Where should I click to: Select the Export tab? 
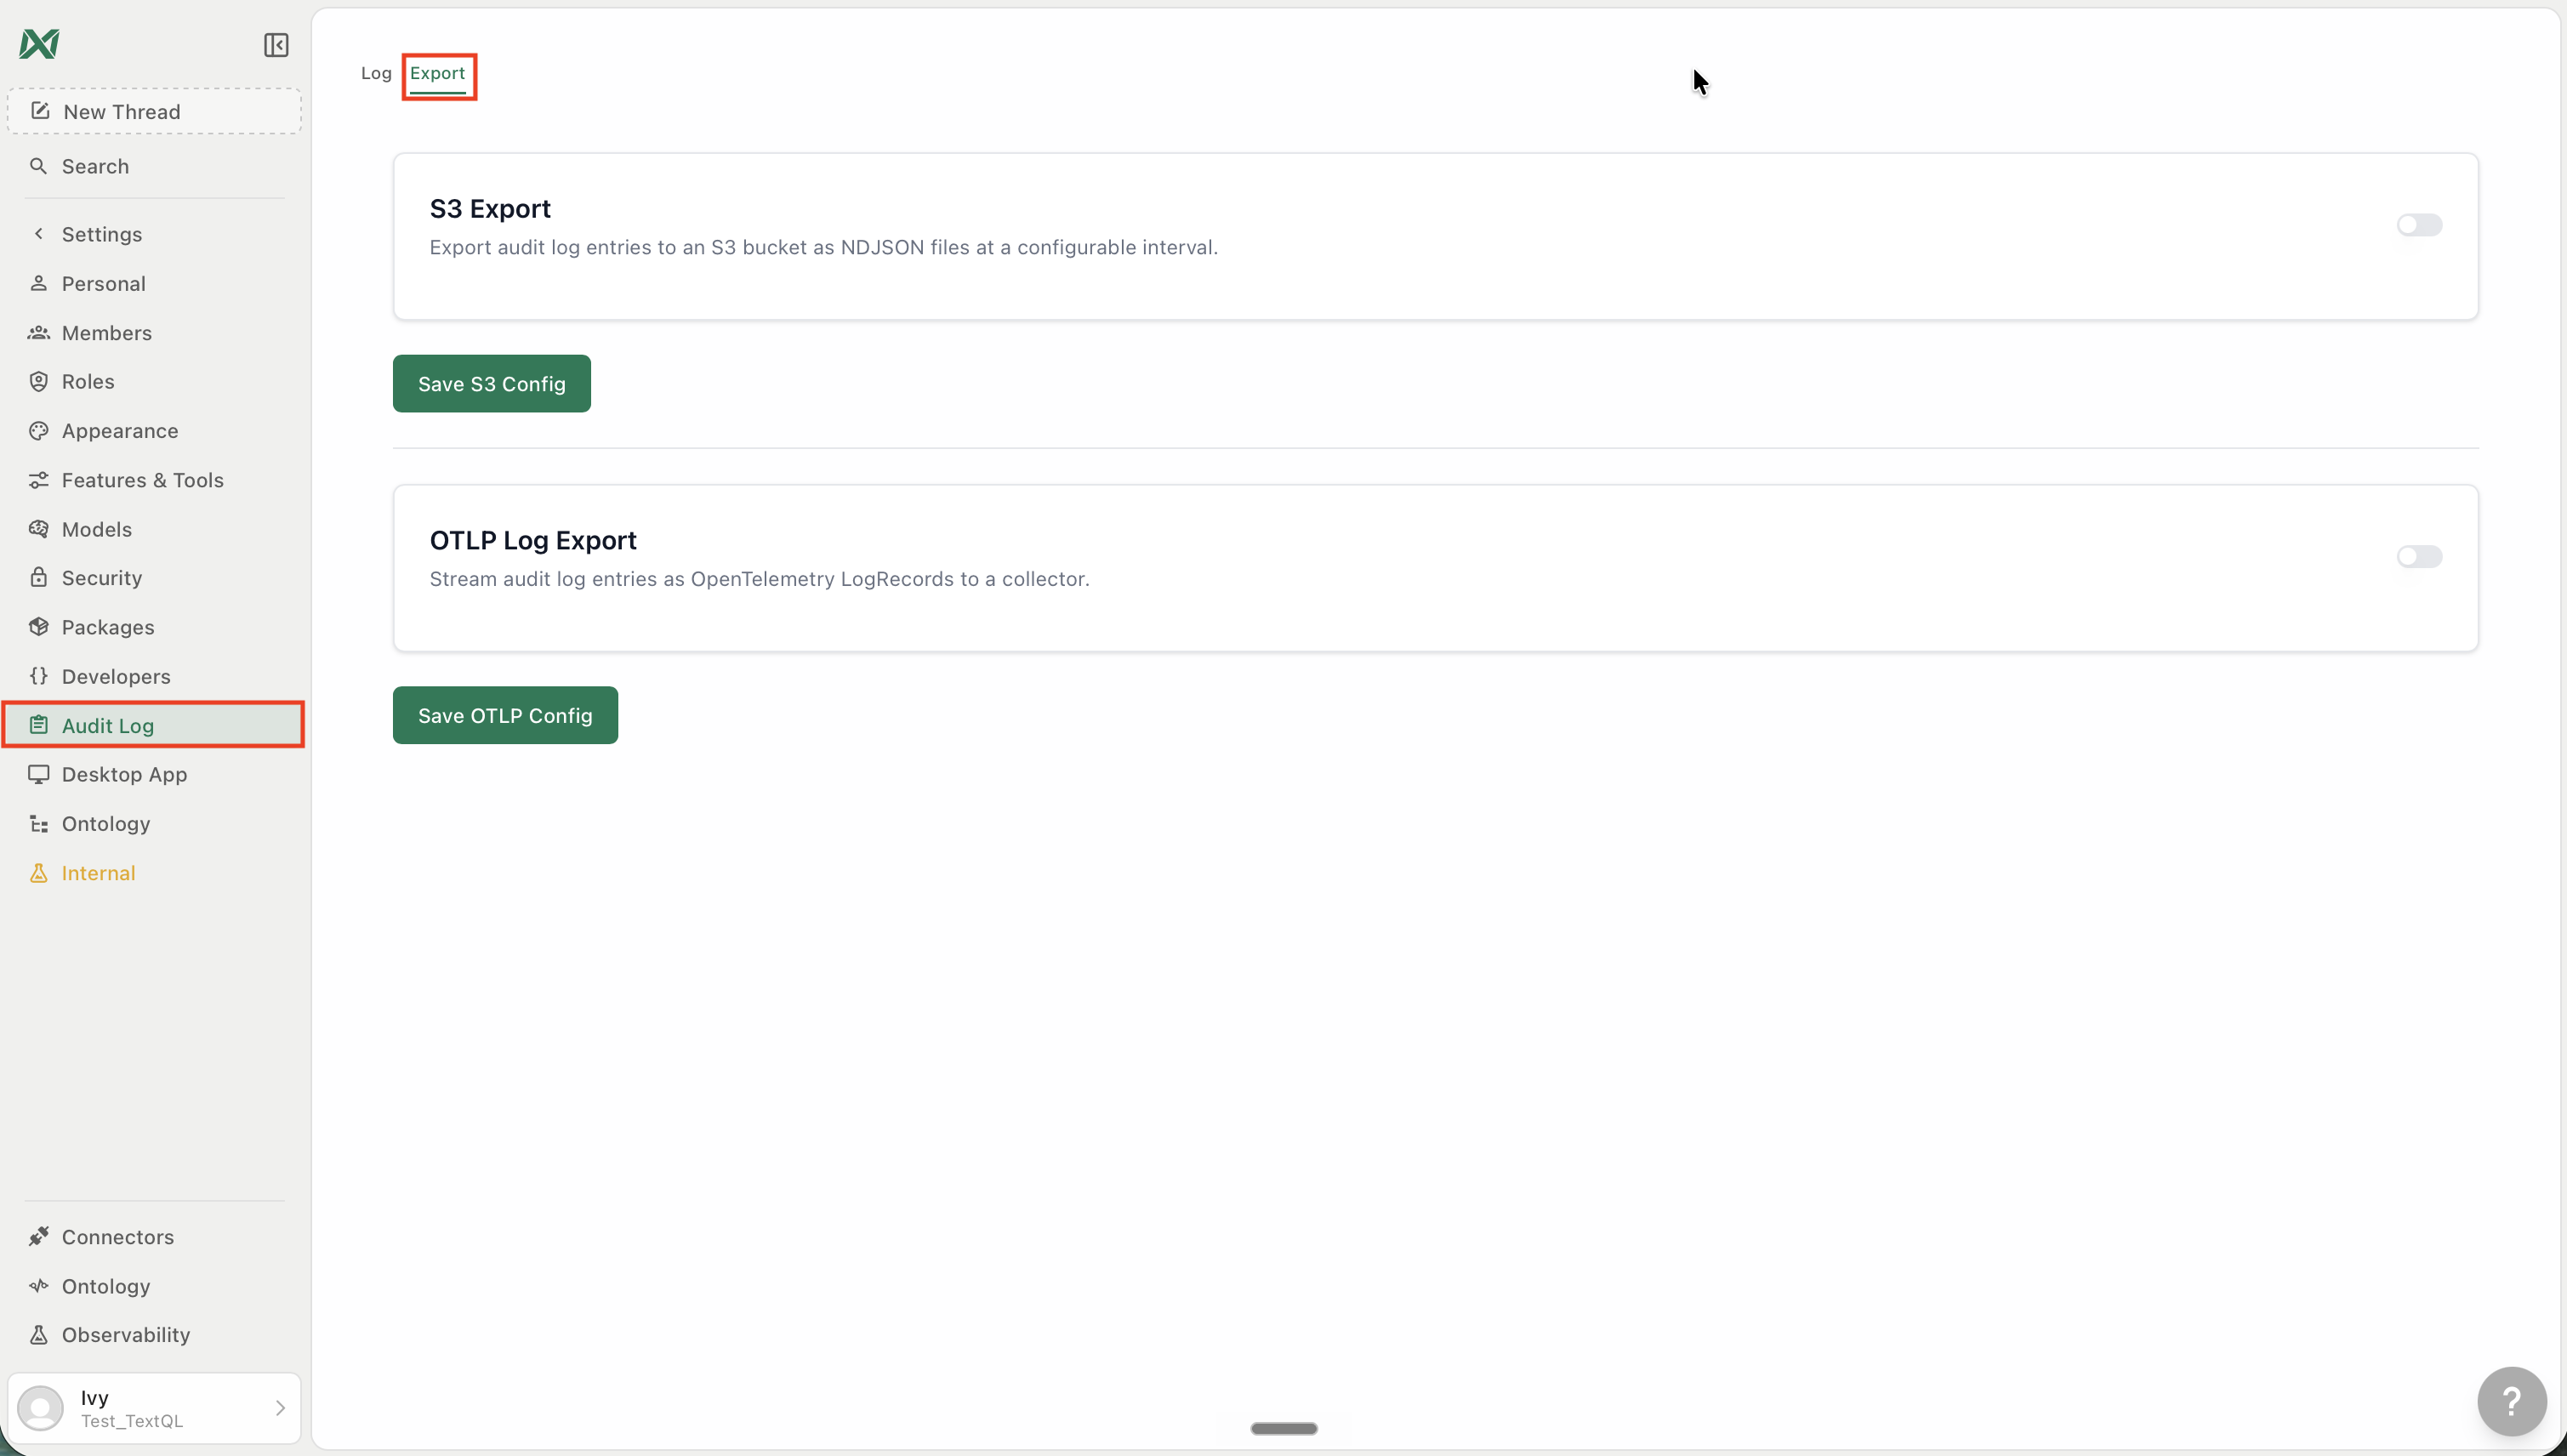[x=438, y=73]
